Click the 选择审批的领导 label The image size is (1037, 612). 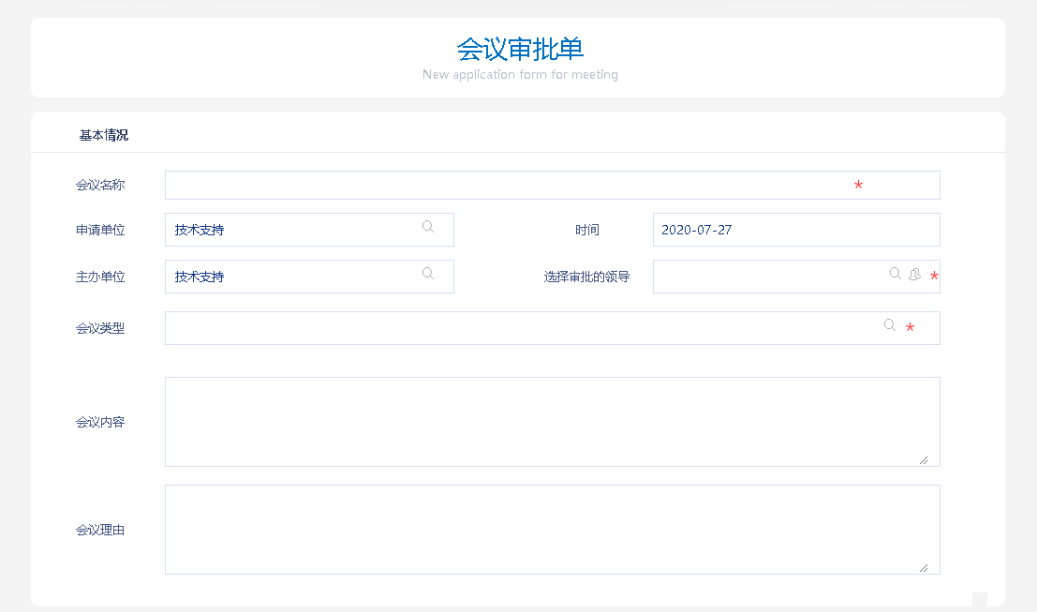587,277
